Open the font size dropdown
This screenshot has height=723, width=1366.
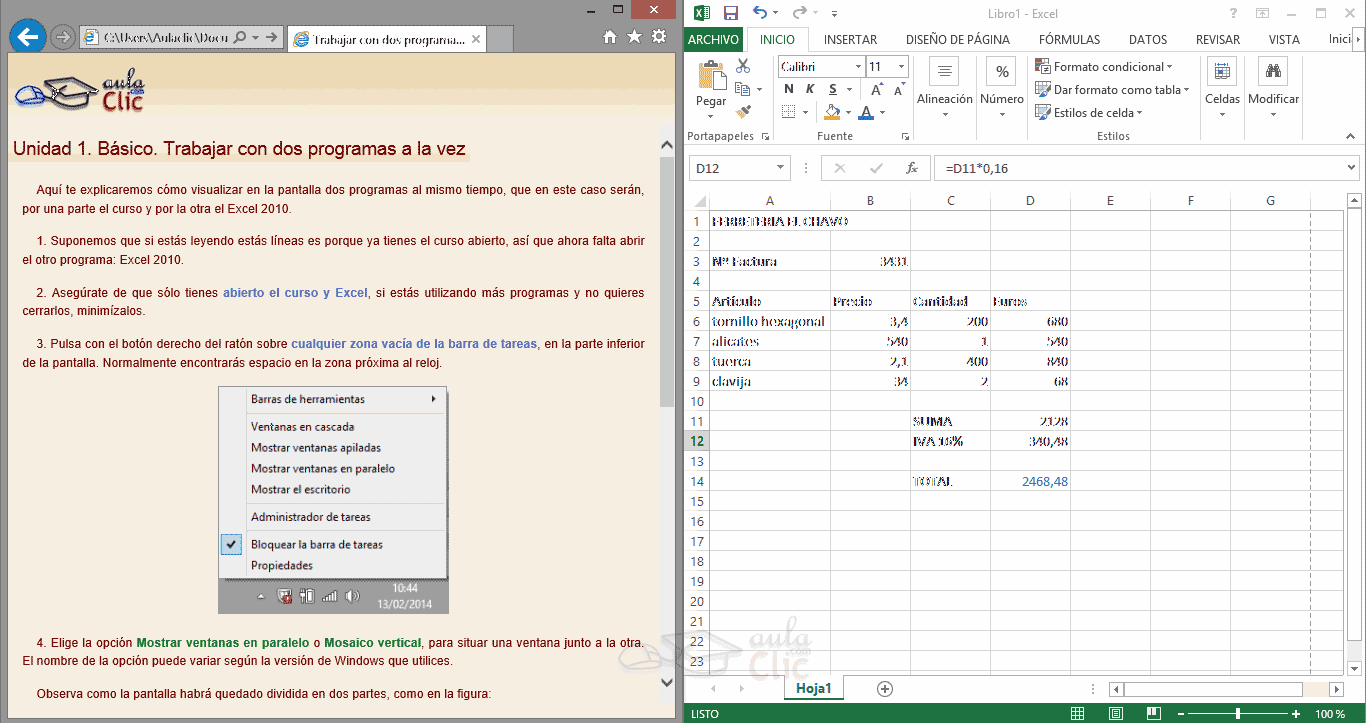click(901, 67)
